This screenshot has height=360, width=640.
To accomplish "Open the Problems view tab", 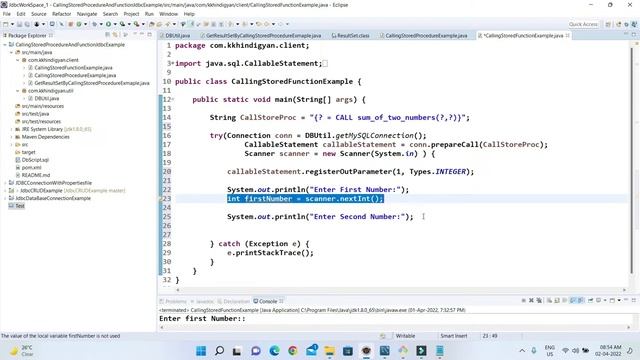I will 173,301.
